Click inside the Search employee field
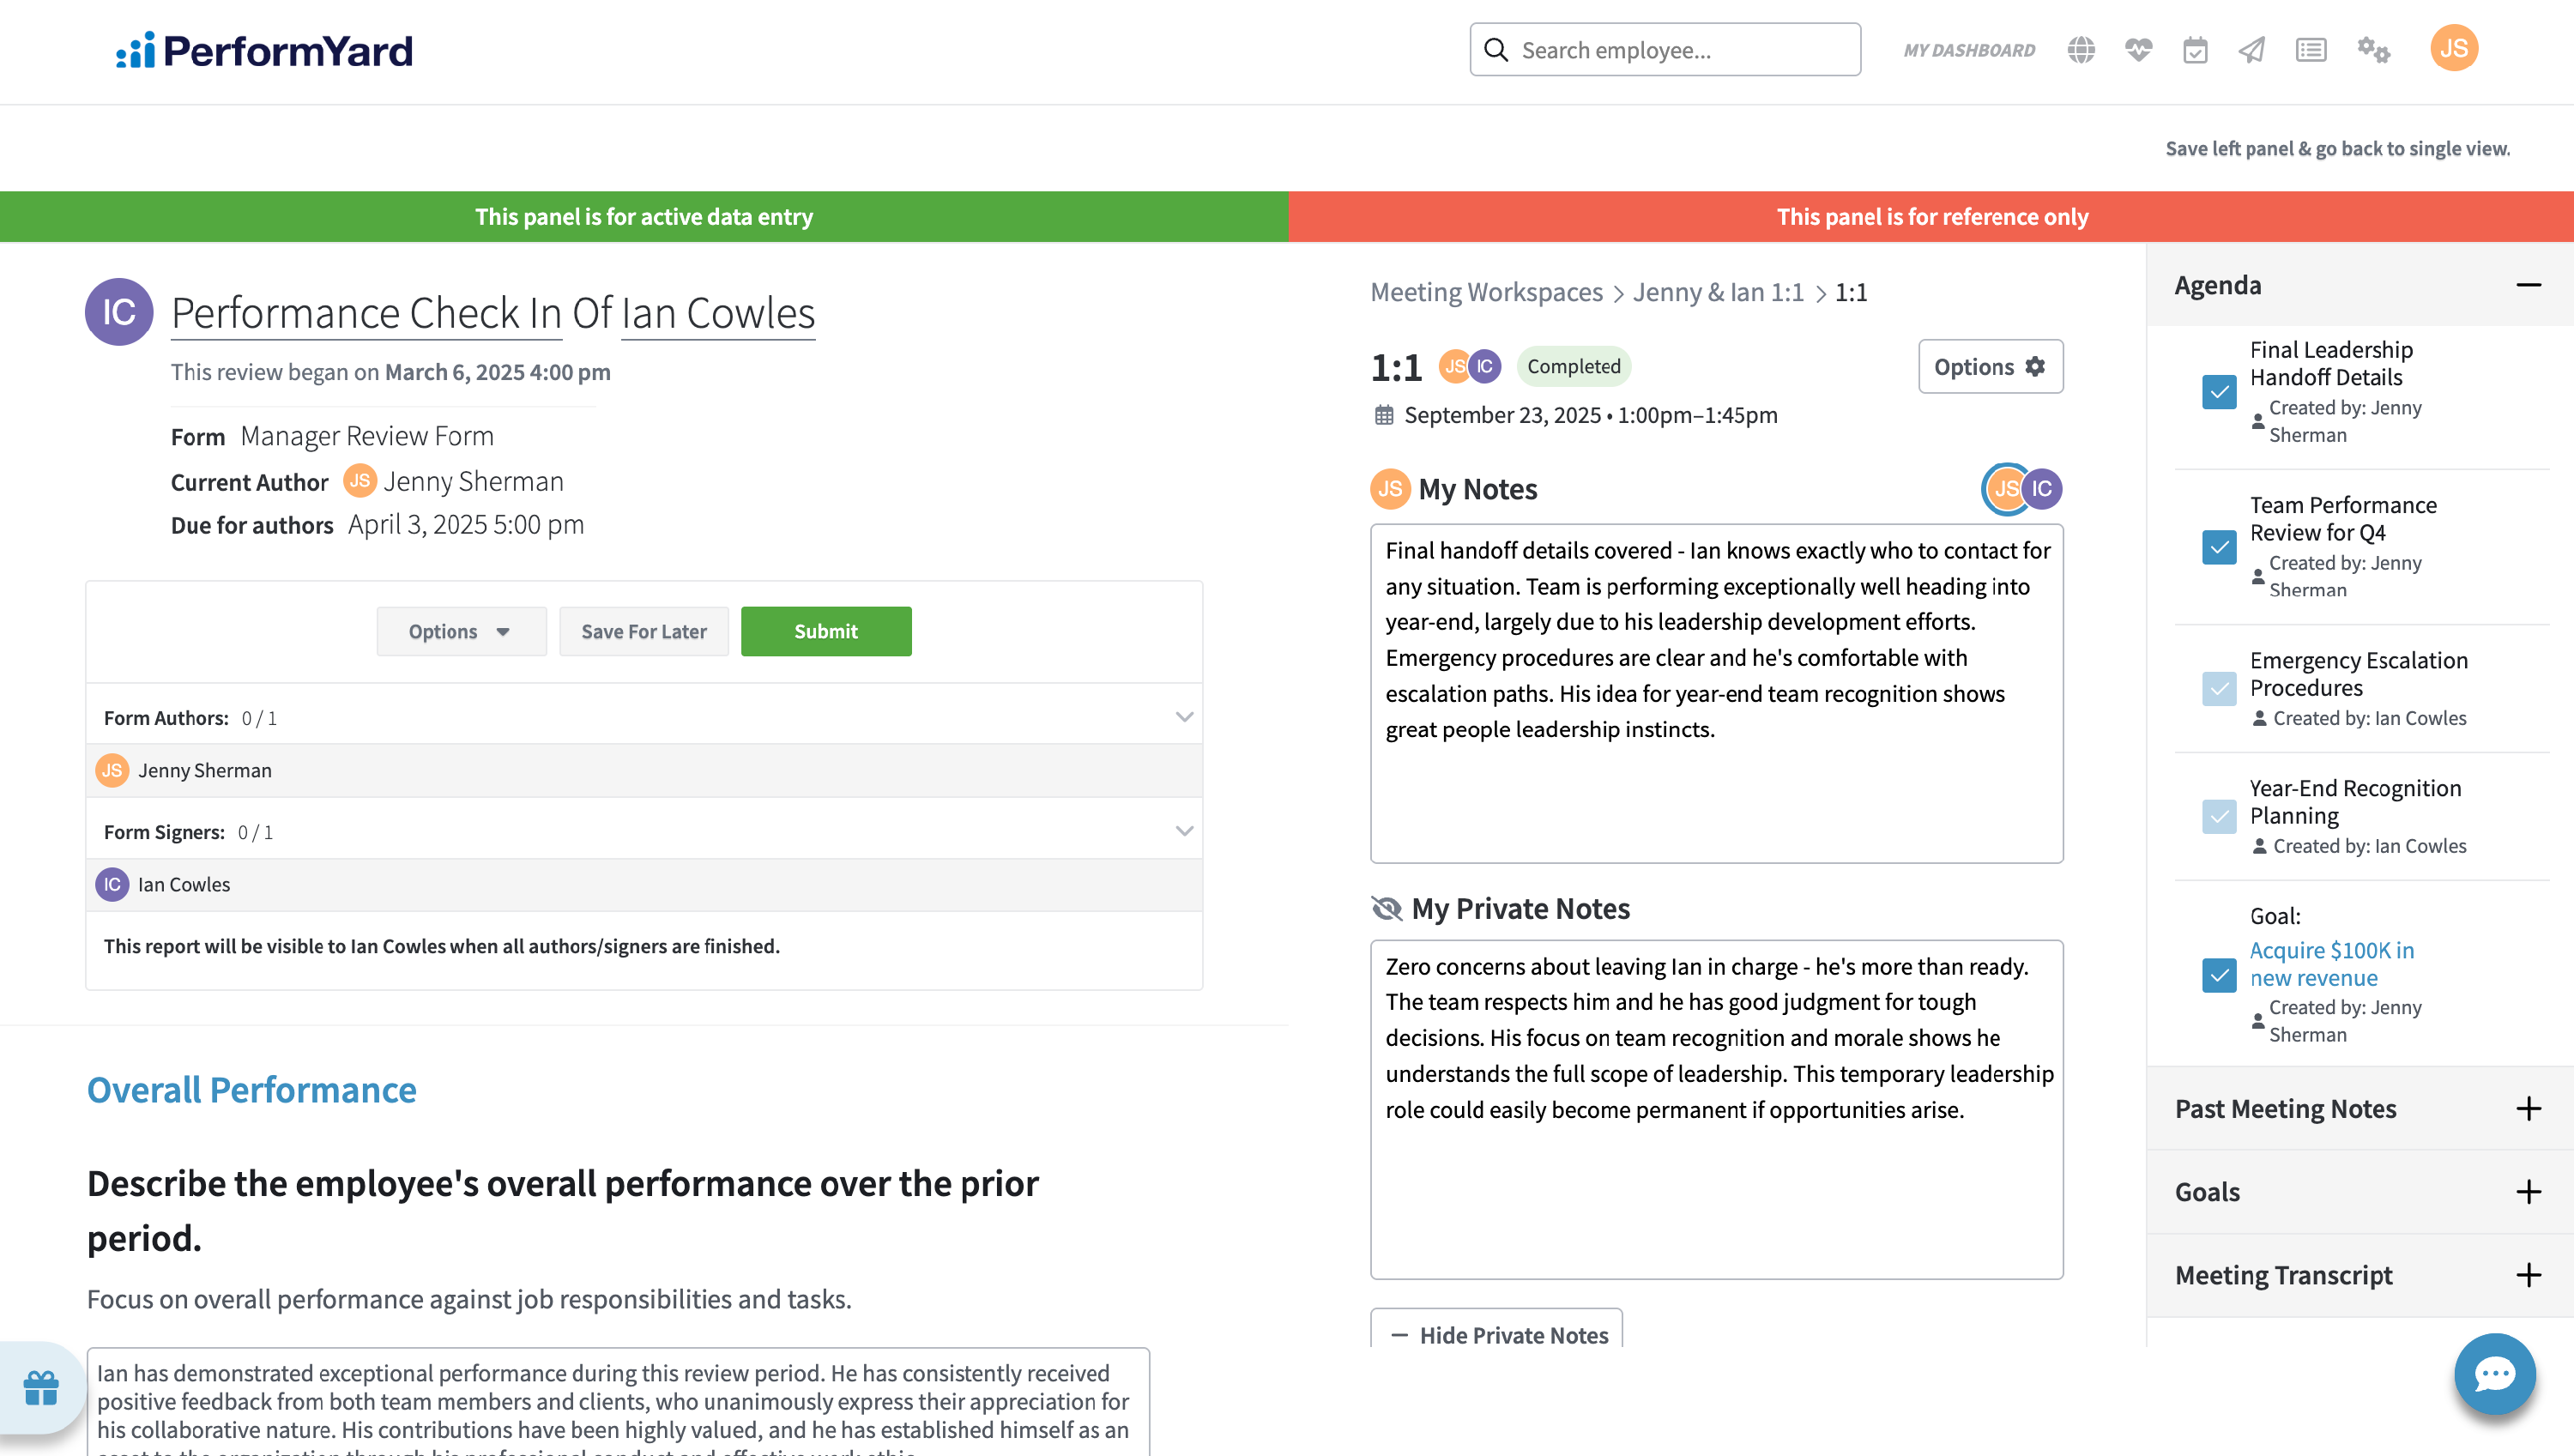 [x=1665, y=50]
